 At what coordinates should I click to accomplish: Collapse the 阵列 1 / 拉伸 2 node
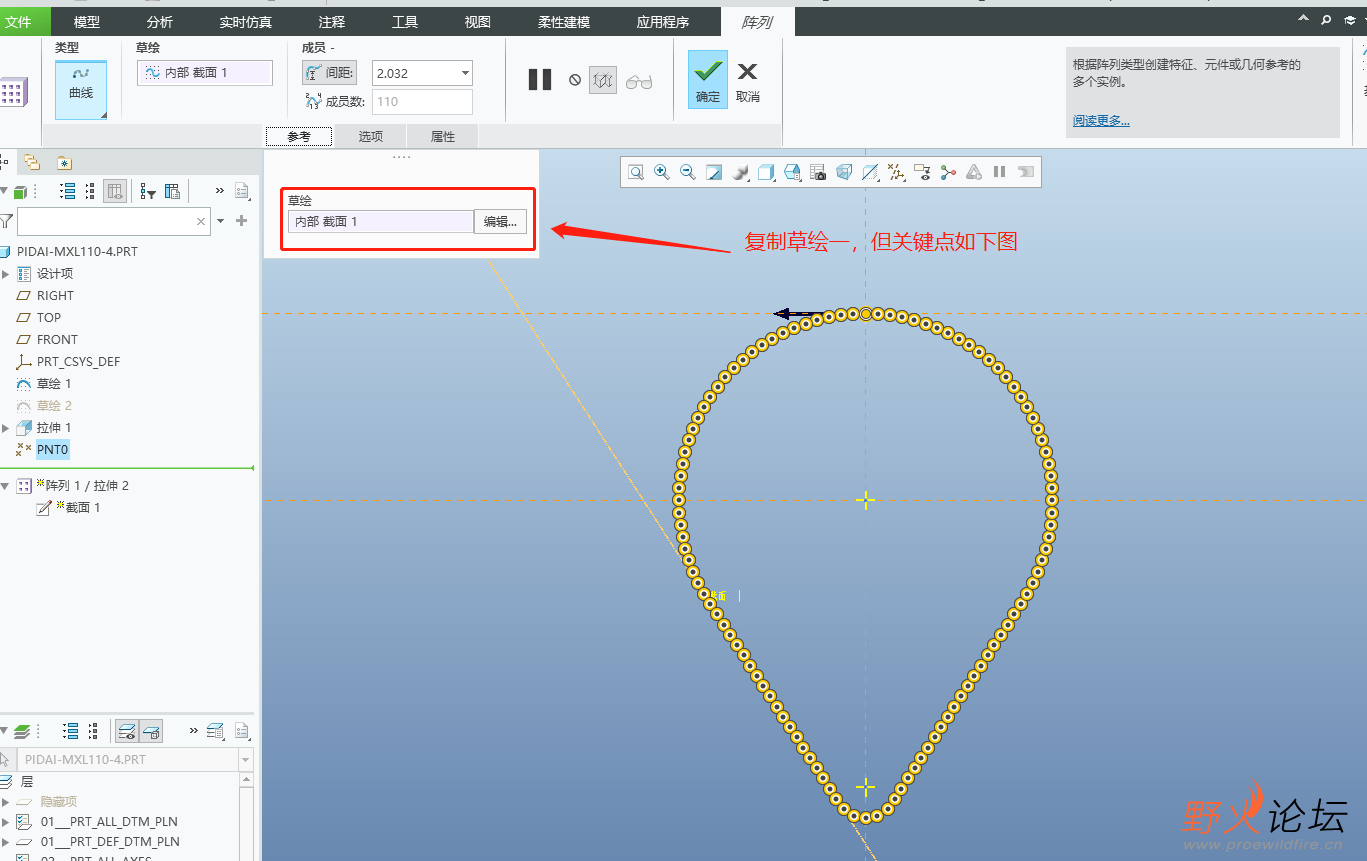click(x=5, y=486)
